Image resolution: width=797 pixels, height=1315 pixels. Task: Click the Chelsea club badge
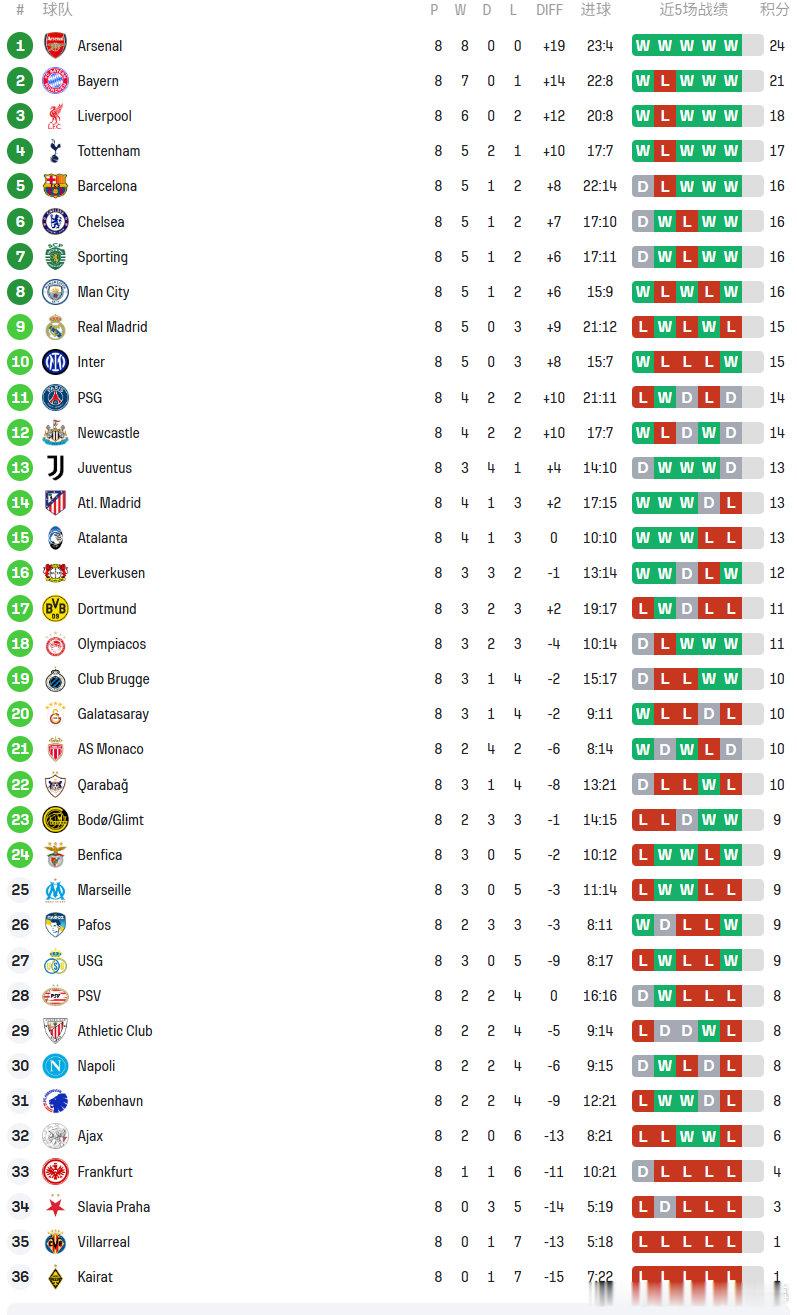[x=55, y=222]
